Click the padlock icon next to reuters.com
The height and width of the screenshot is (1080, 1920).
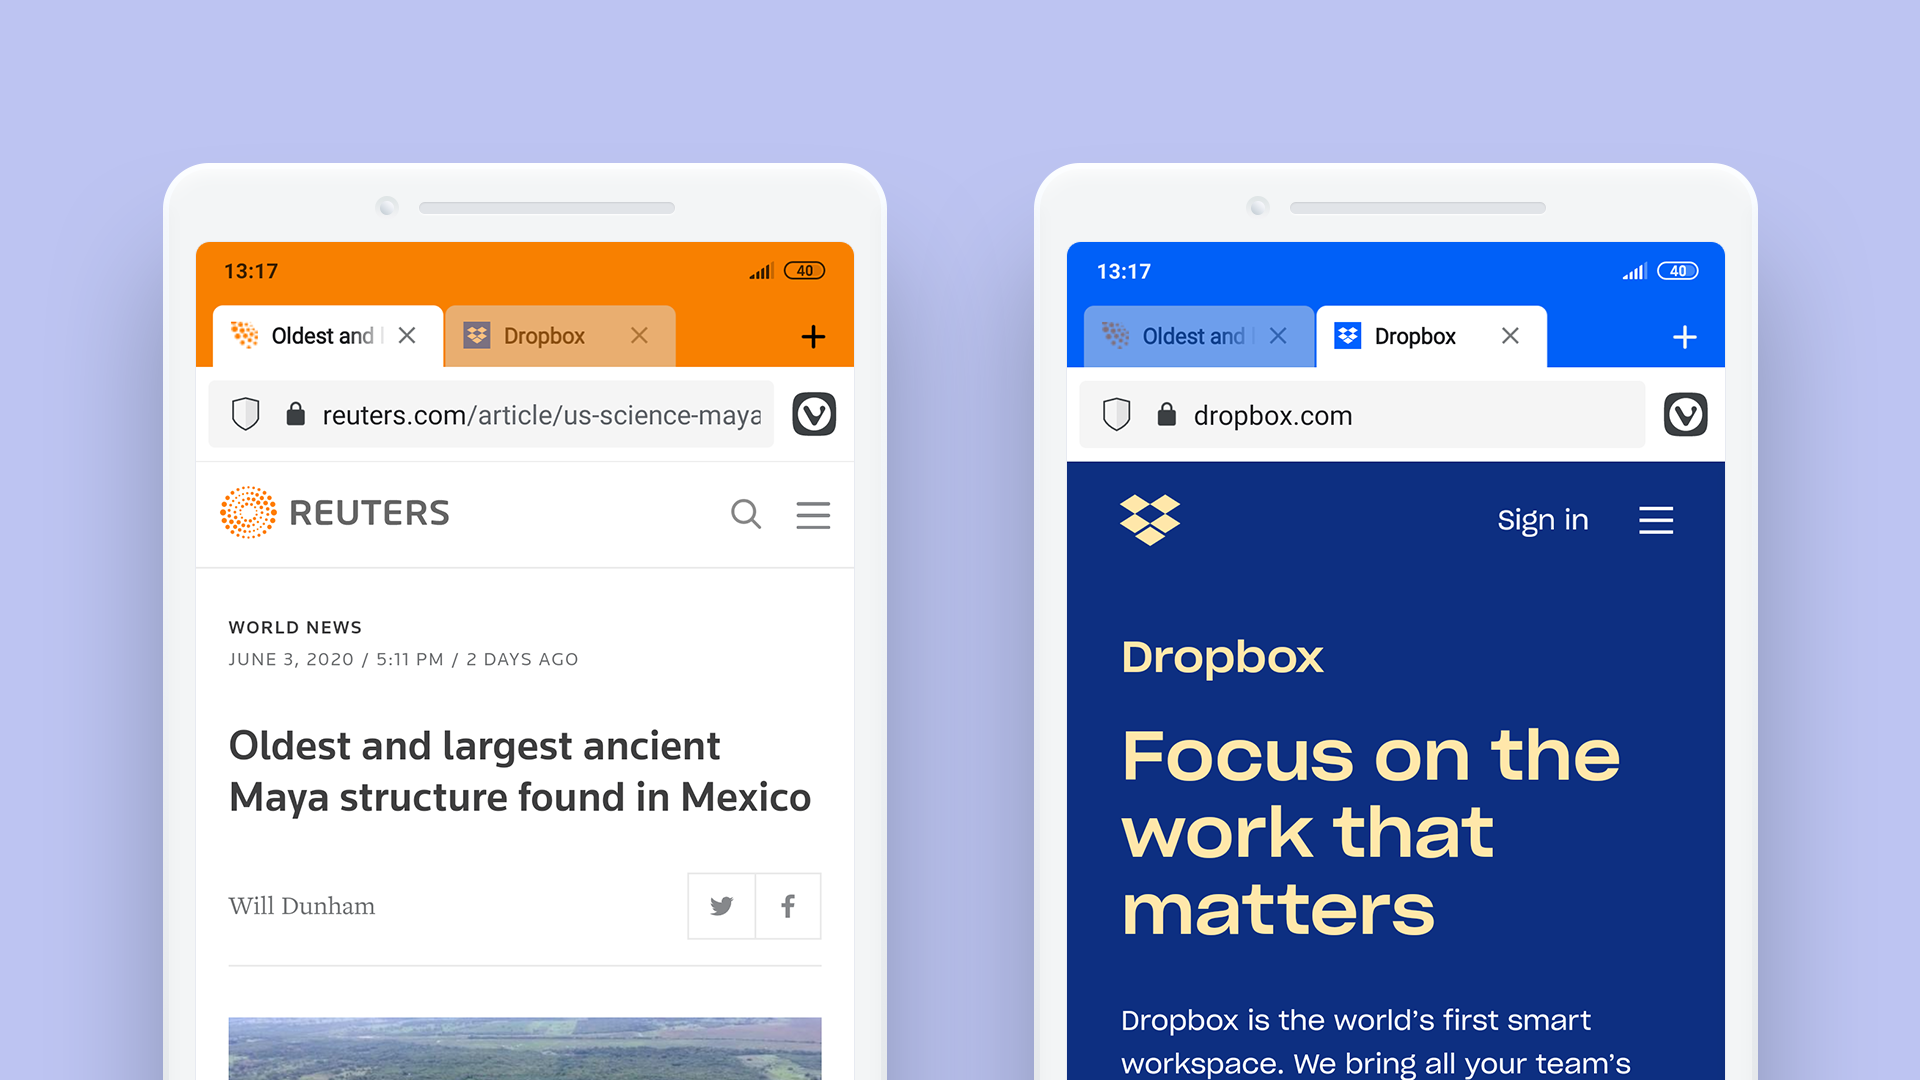coord(295,414)
